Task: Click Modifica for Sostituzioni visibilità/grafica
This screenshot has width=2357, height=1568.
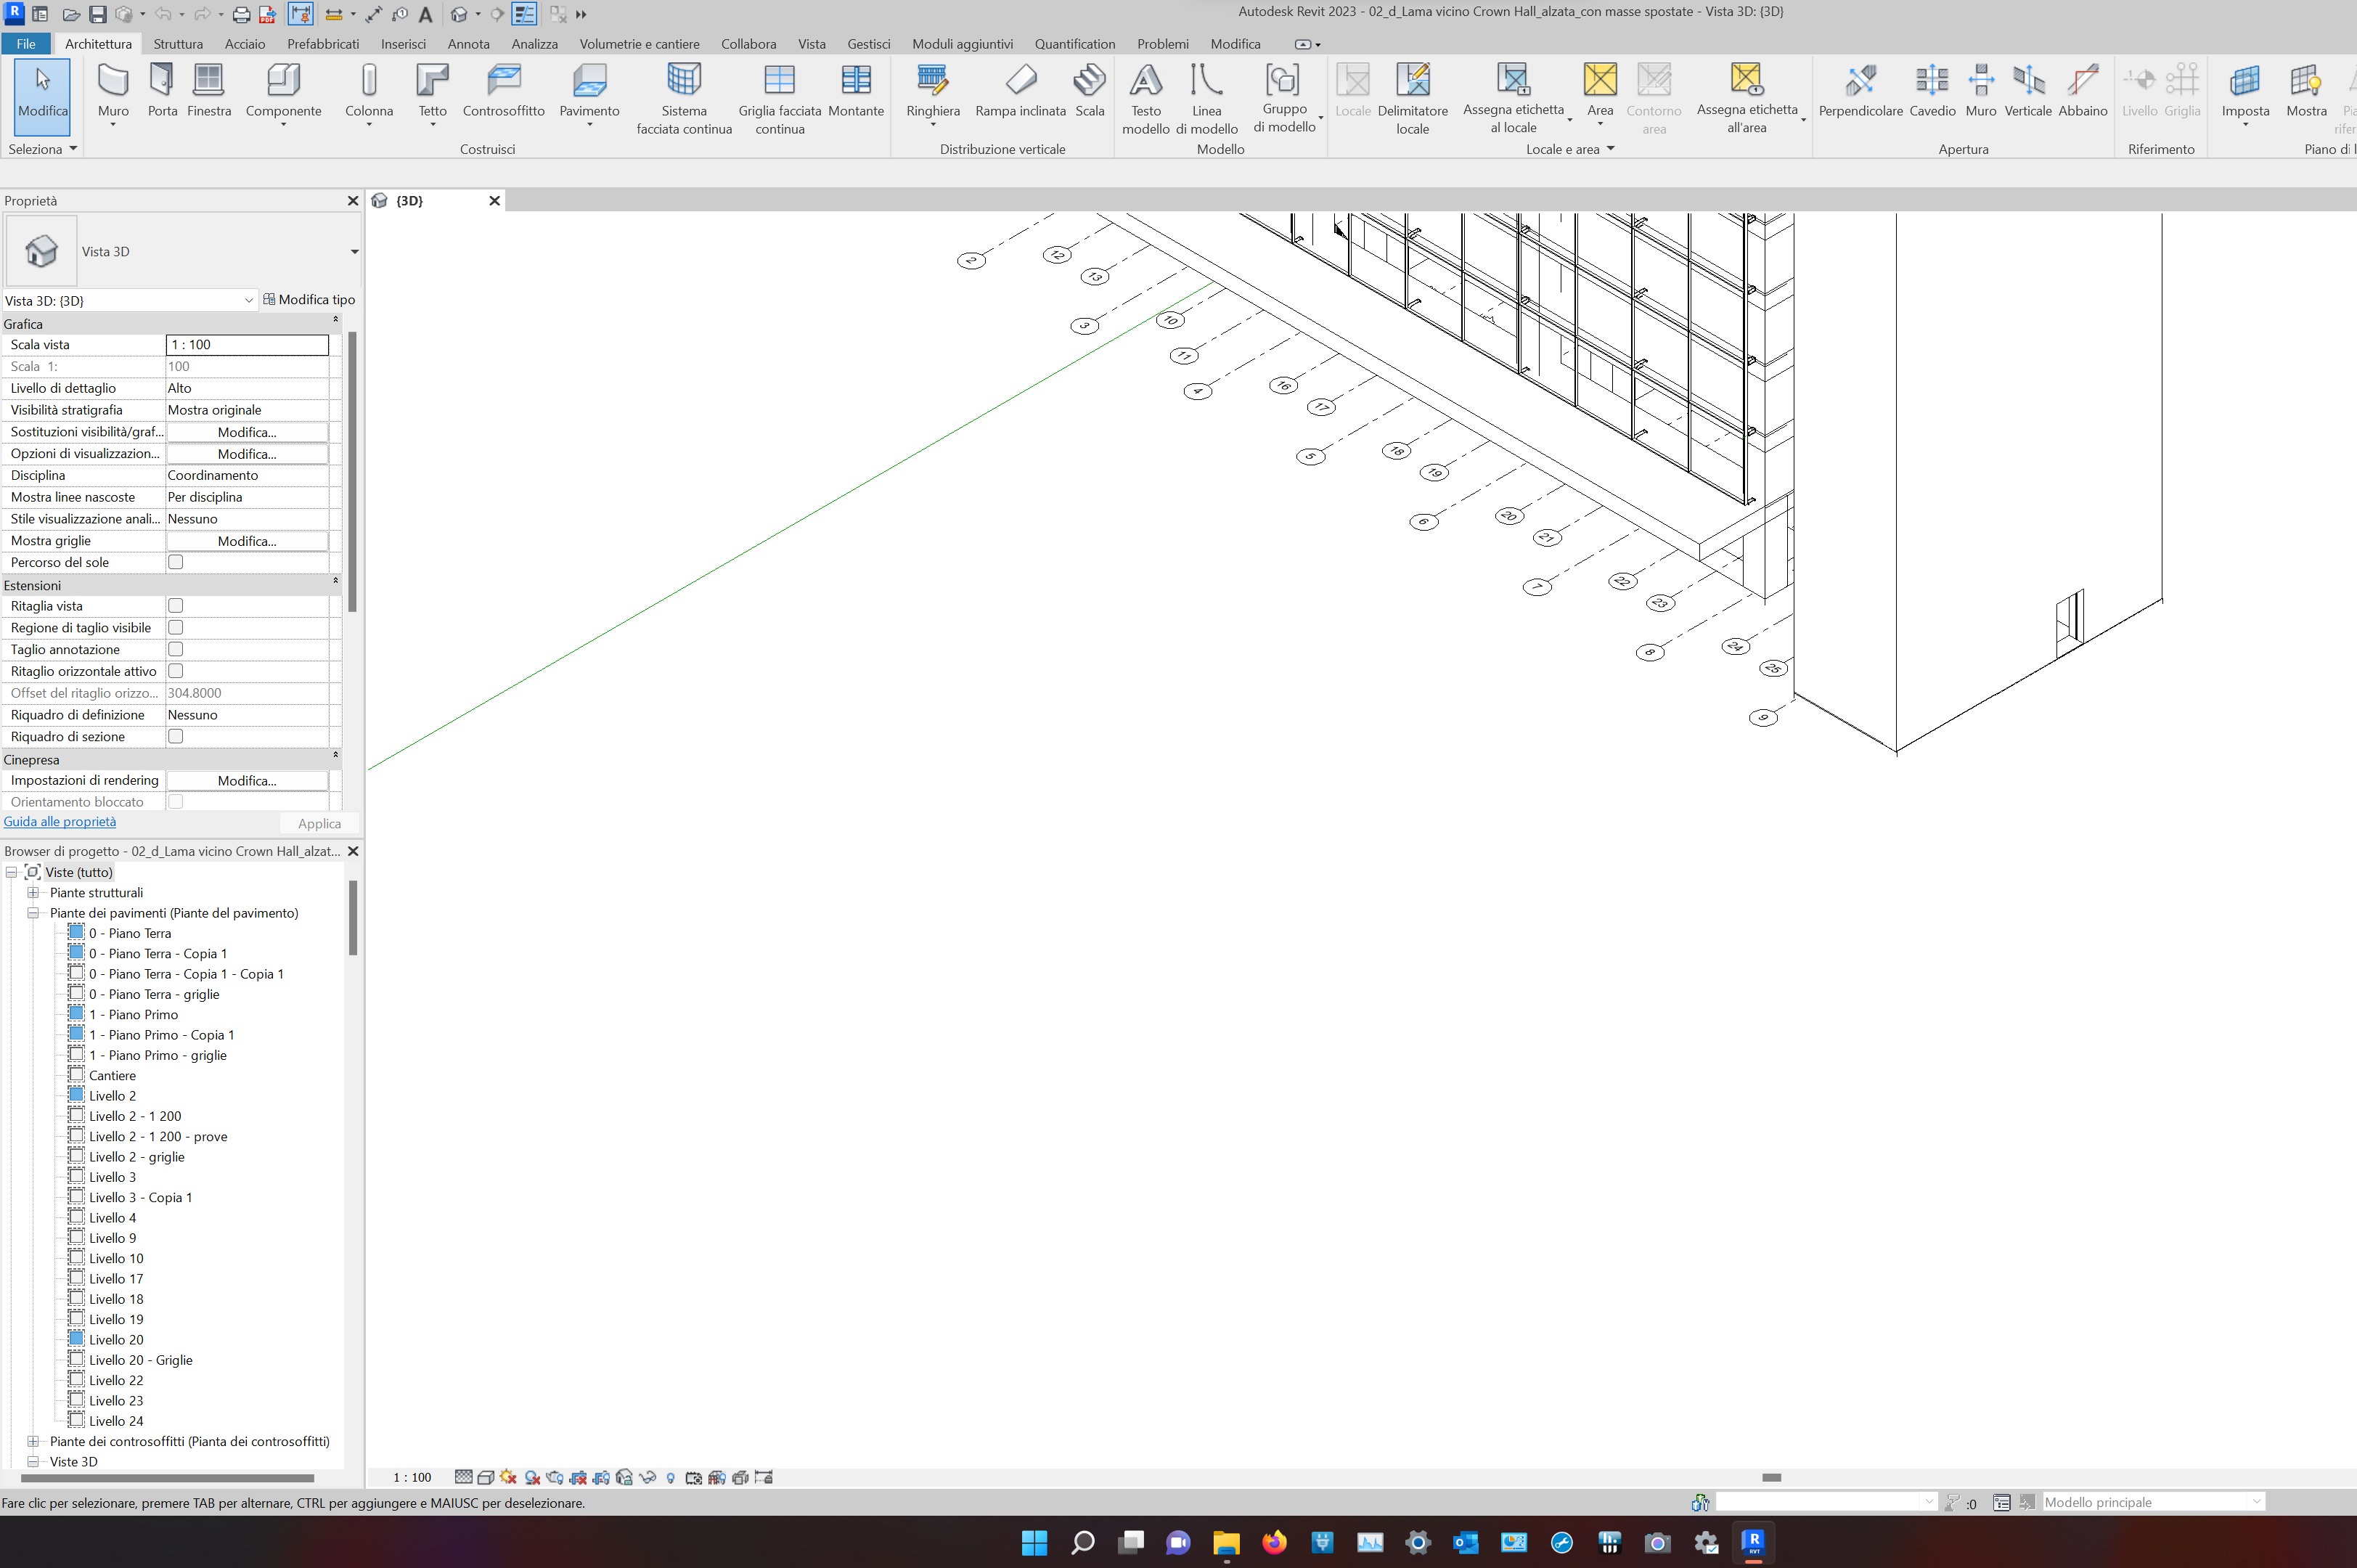Action: [x=247, y=432]
